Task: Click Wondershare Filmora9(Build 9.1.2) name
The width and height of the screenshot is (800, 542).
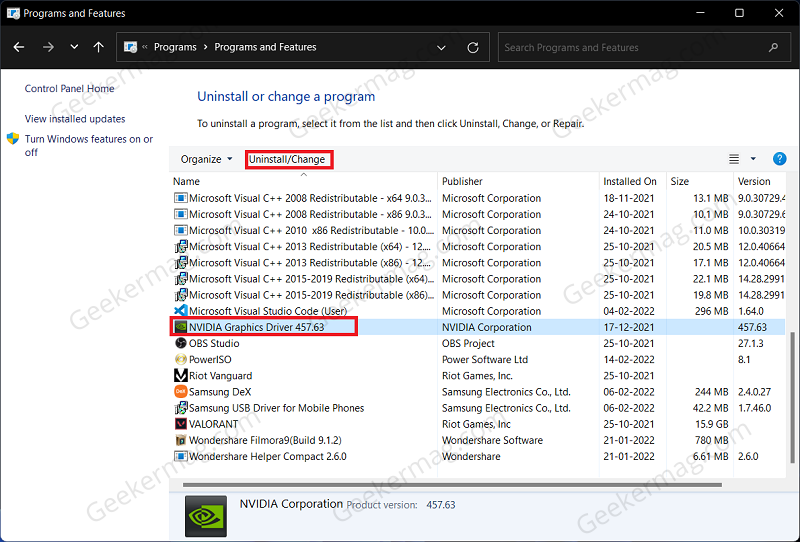Action: tap(265, 440)
